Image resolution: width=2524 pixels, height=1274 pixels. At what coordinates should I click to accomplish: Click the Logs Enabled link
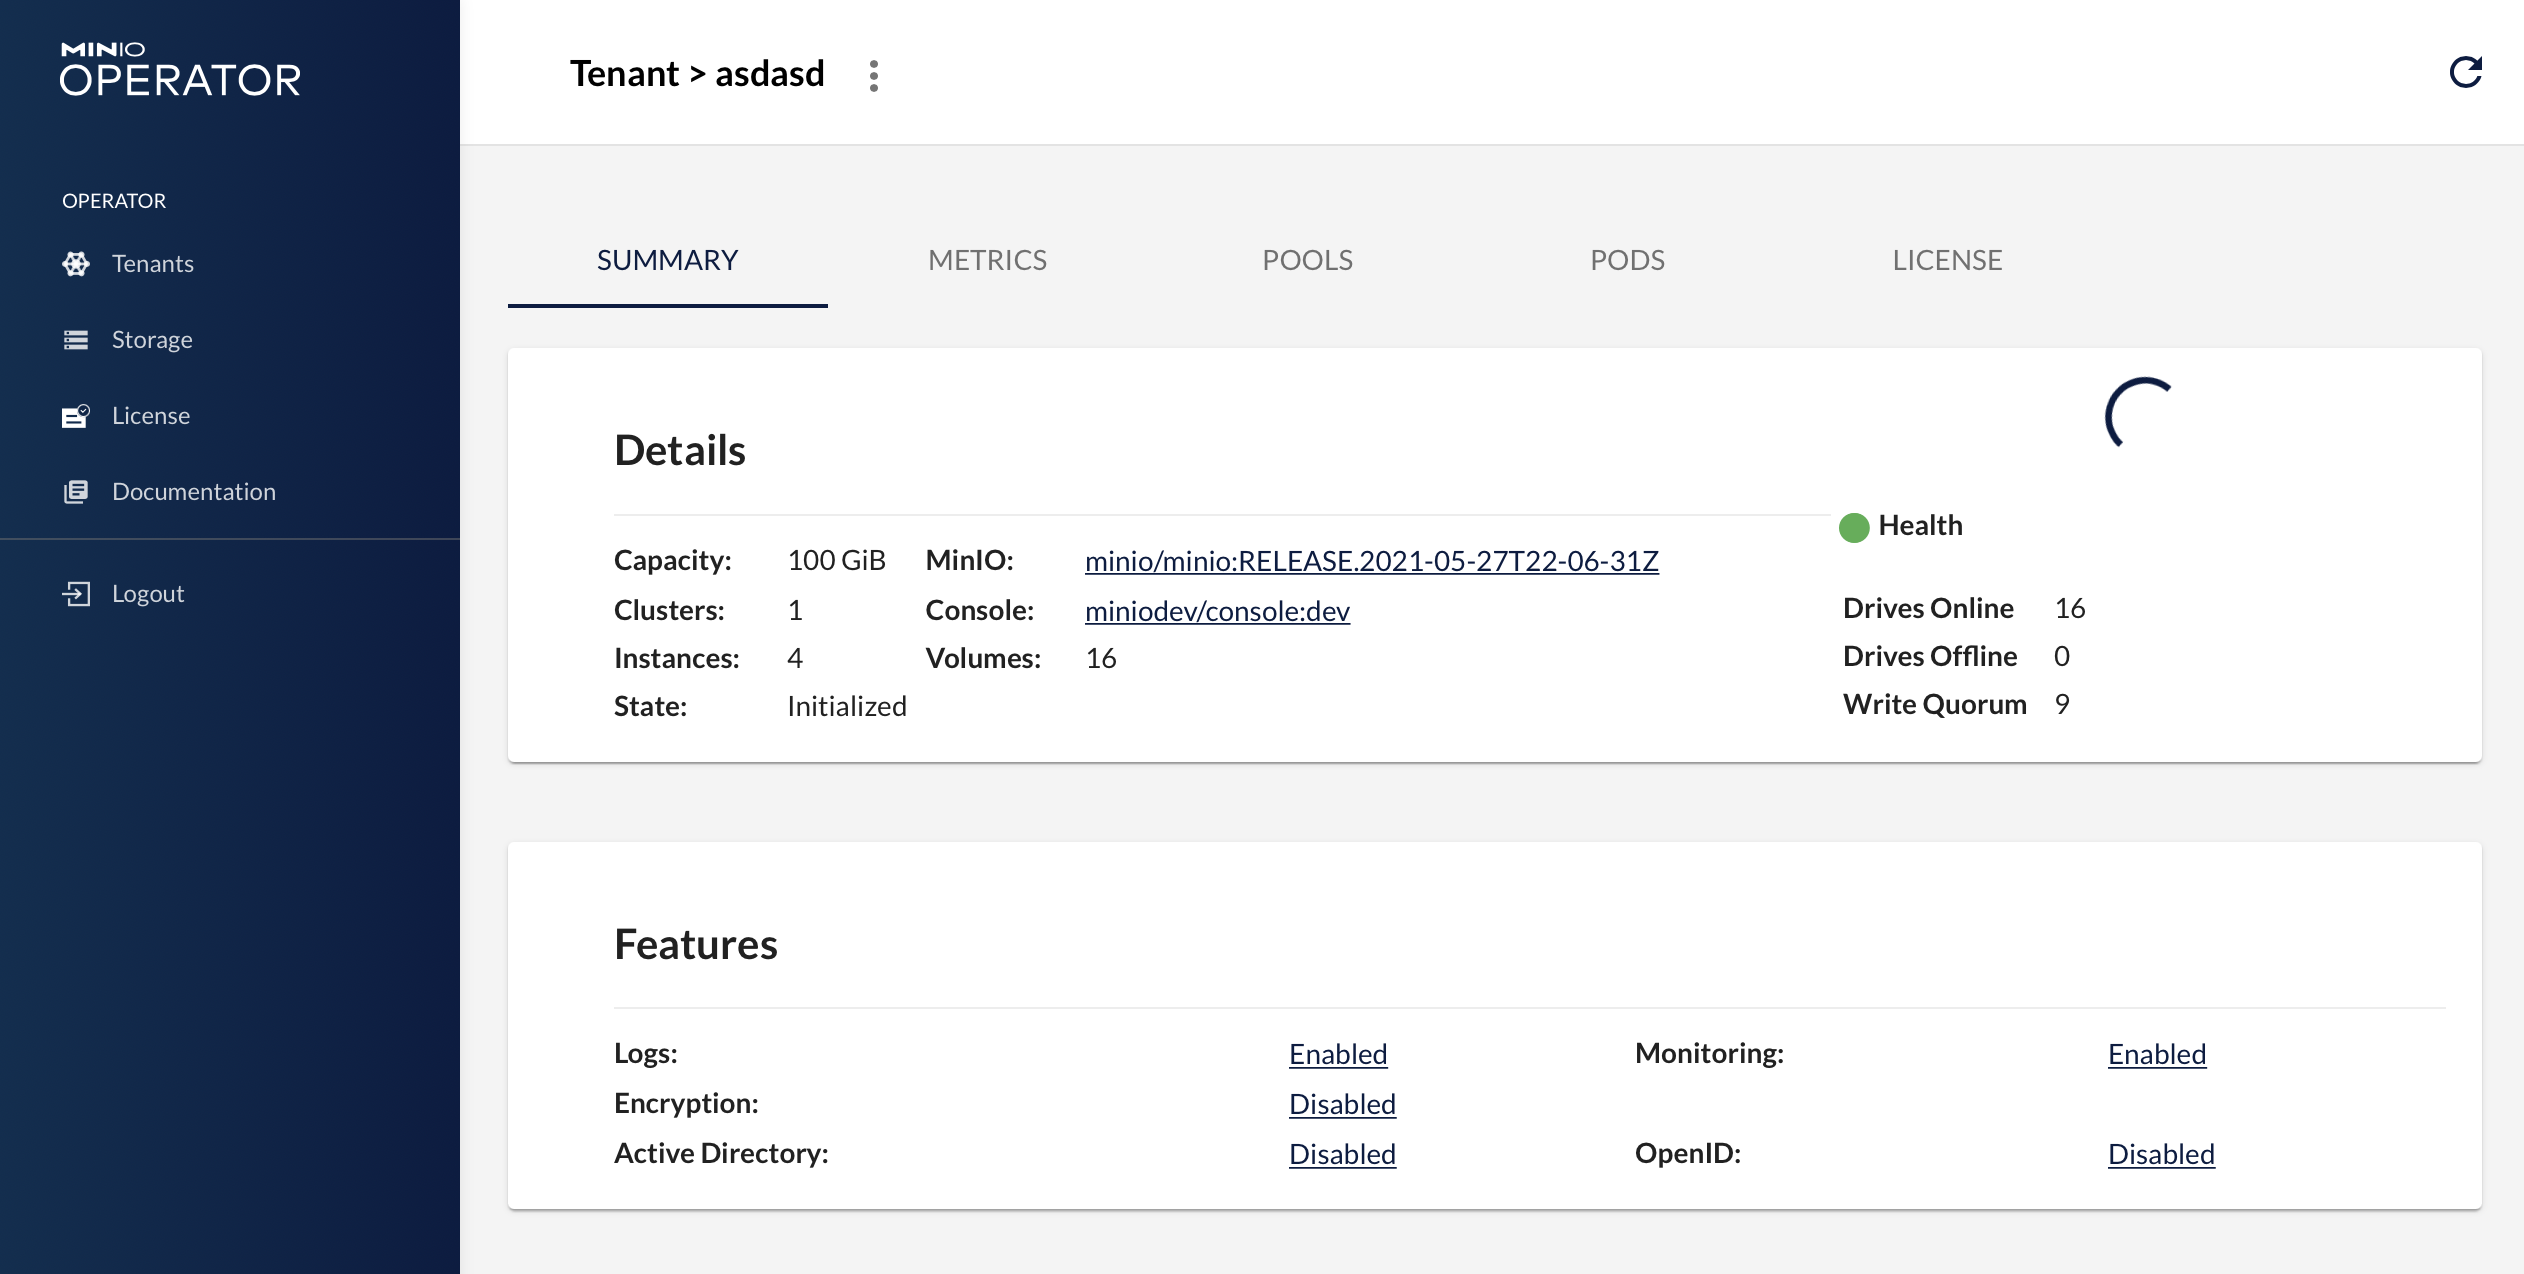pos(1338,1054)
